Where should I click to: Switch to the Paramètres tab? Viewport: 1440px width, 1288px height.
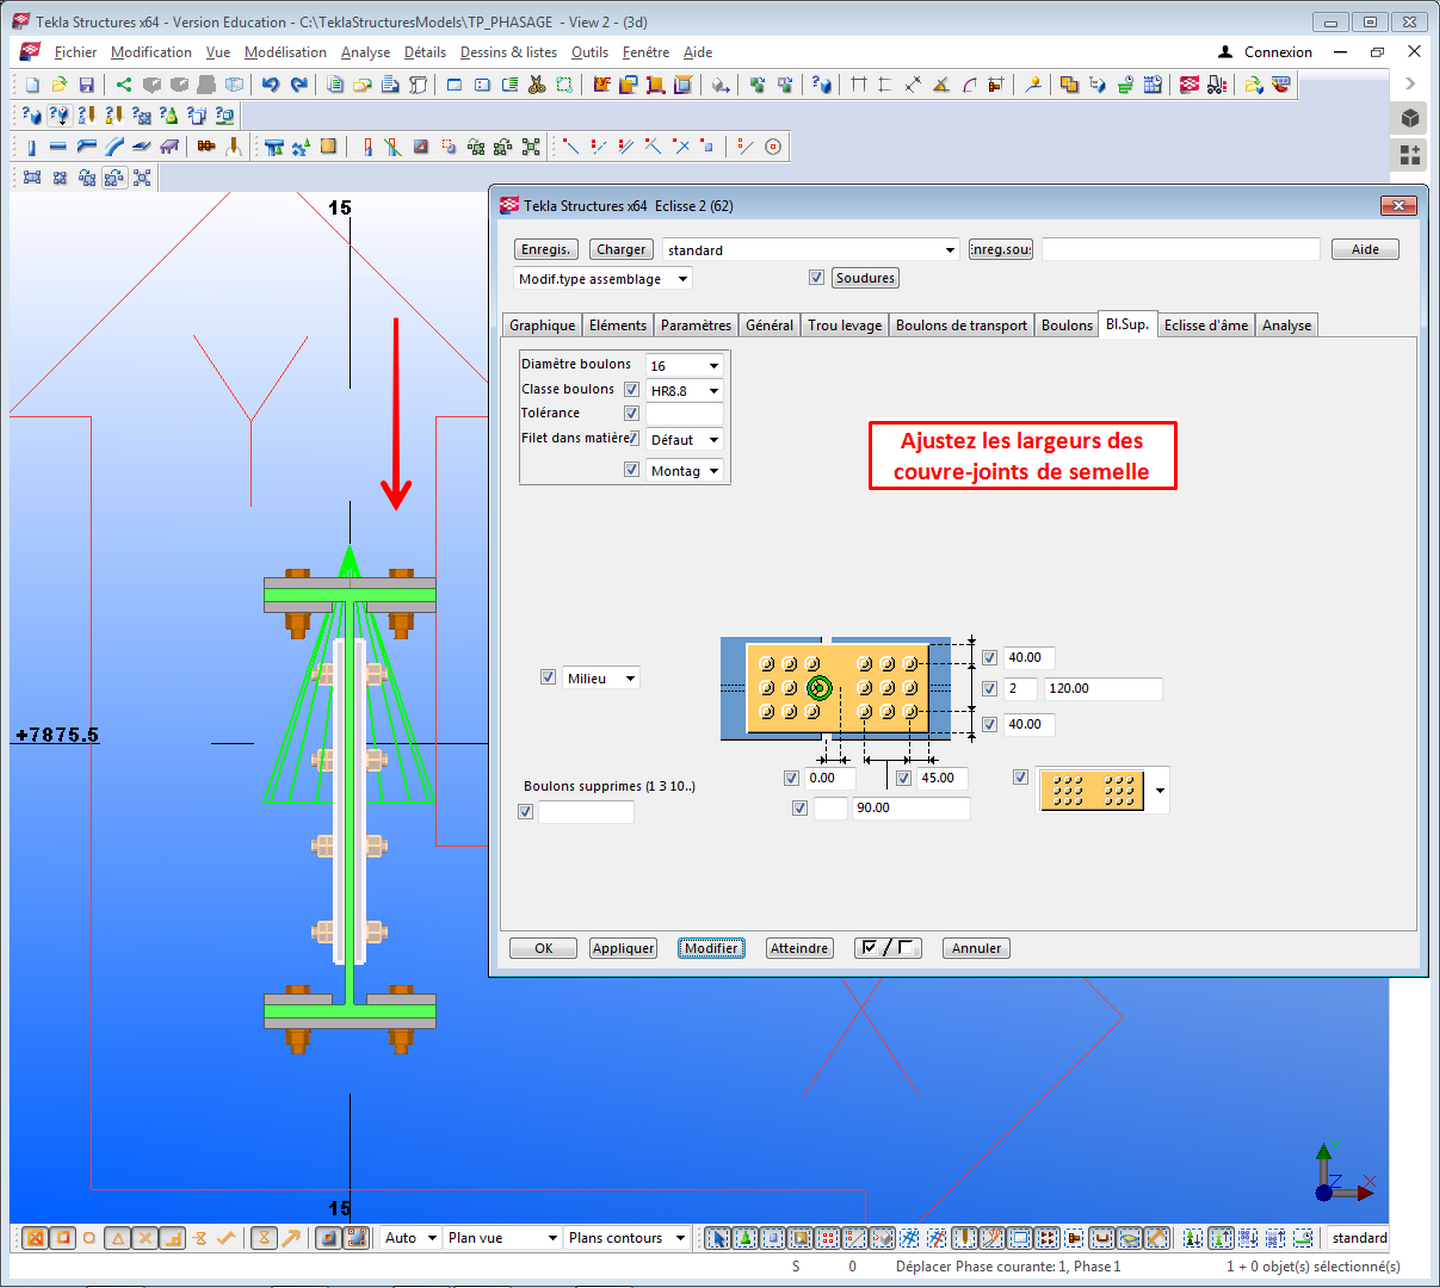(x=696, y=325)
